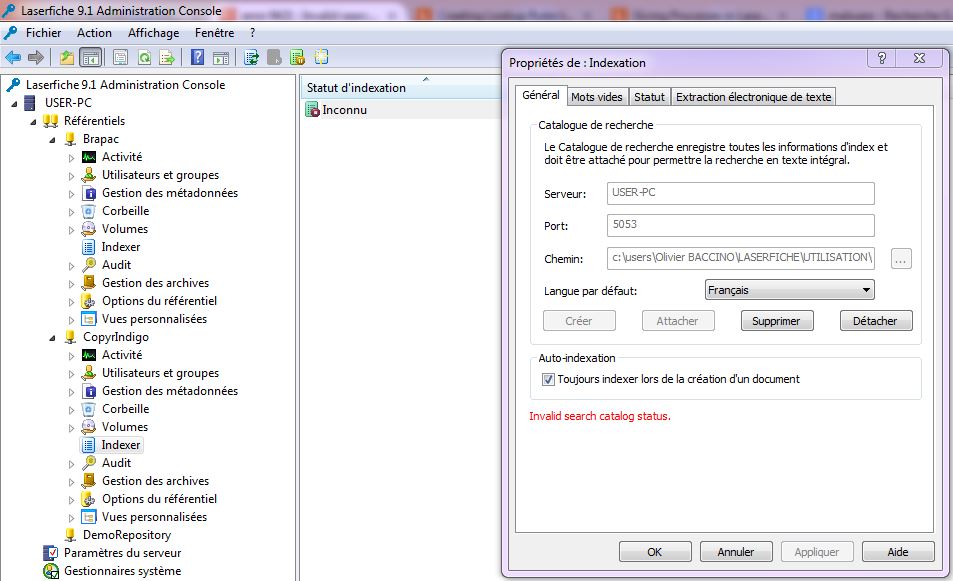Click the Brapac Gestion des métadonnées icon
The height and width of the screenshot is (581, 953).
coord(89,193)
